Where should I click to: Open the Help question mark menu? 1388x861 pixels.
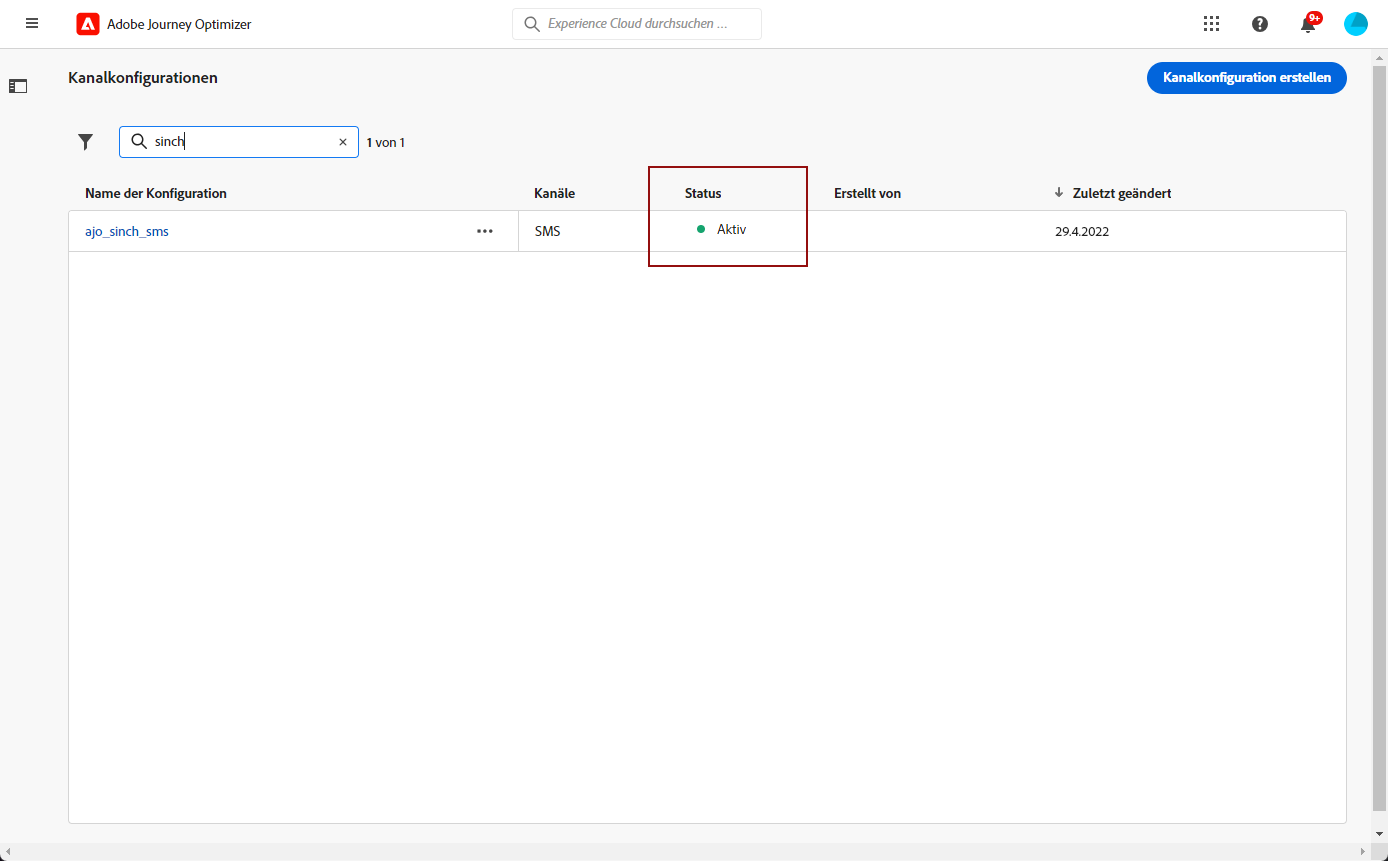[x=1260, y=24]
